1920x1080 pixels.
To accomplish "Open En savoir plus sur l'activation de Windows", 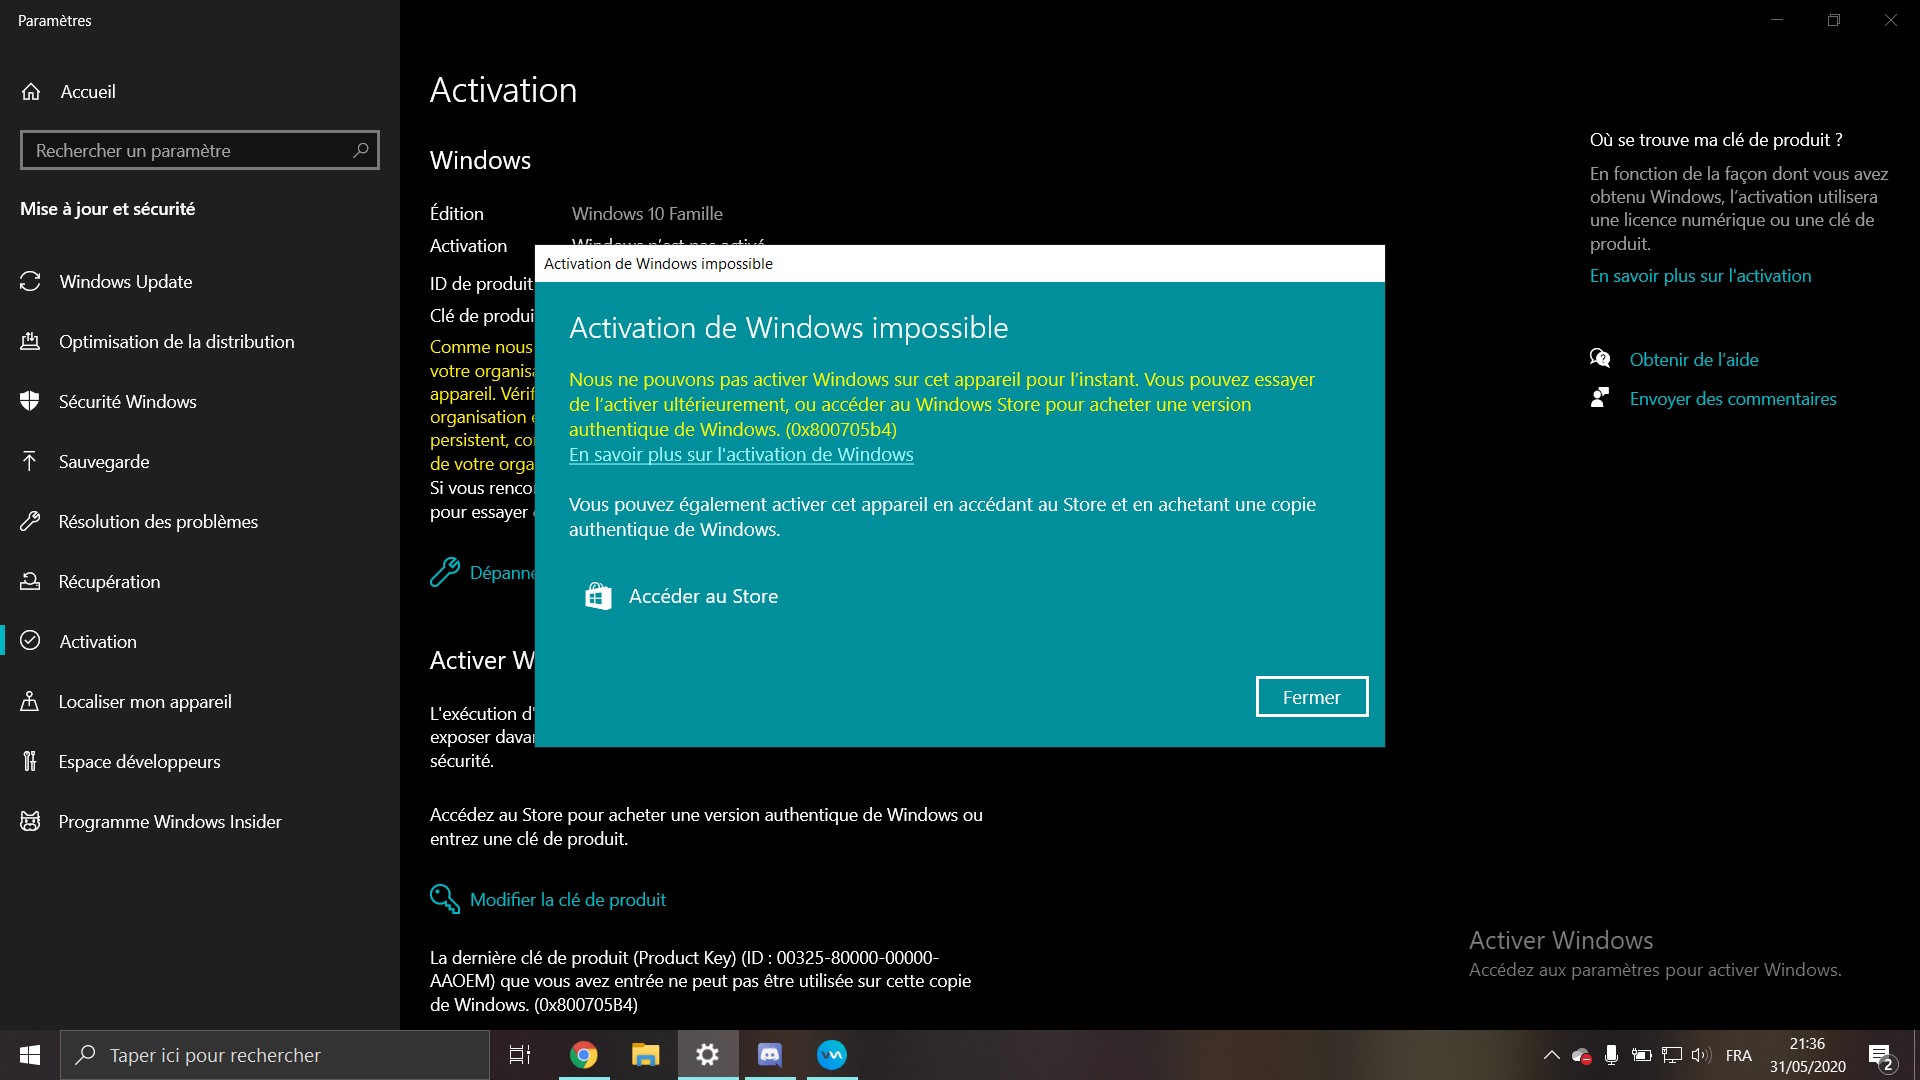I will [741, 455].
